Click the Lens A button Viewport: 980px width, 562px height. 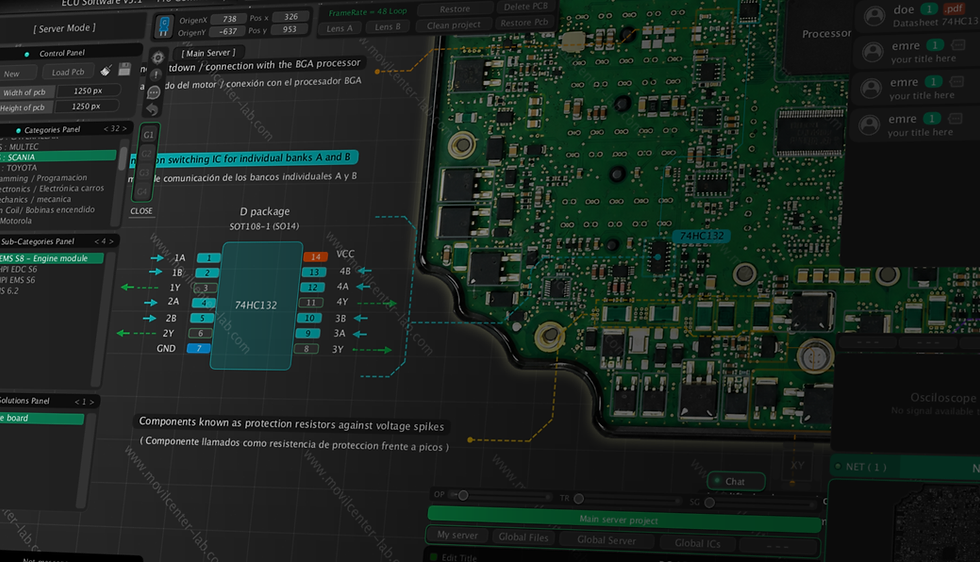(340, 28)
